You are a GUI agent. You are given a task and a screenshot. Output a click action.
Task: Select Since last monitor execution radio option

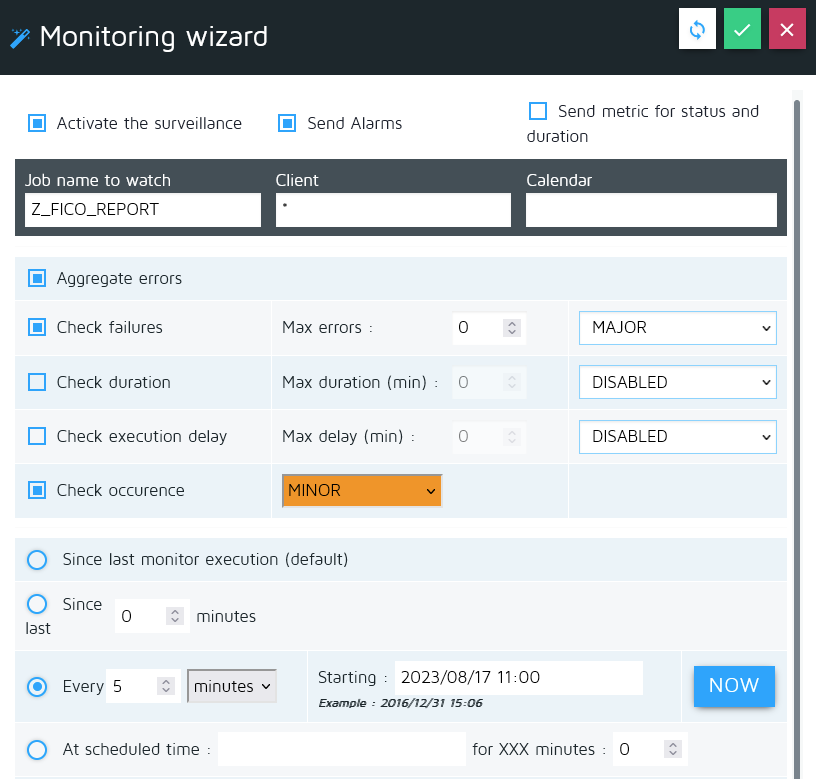(37, 560)
